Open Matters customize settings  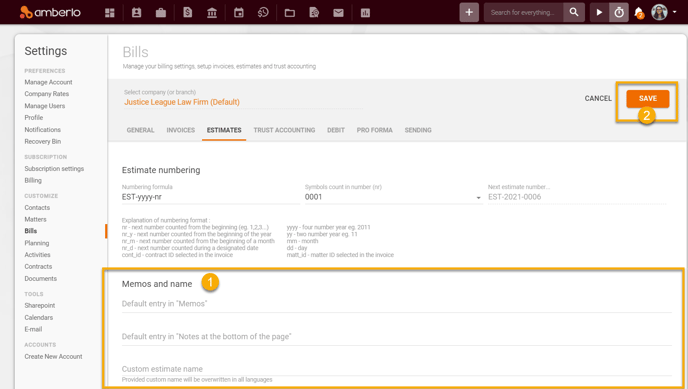[36, 219]
